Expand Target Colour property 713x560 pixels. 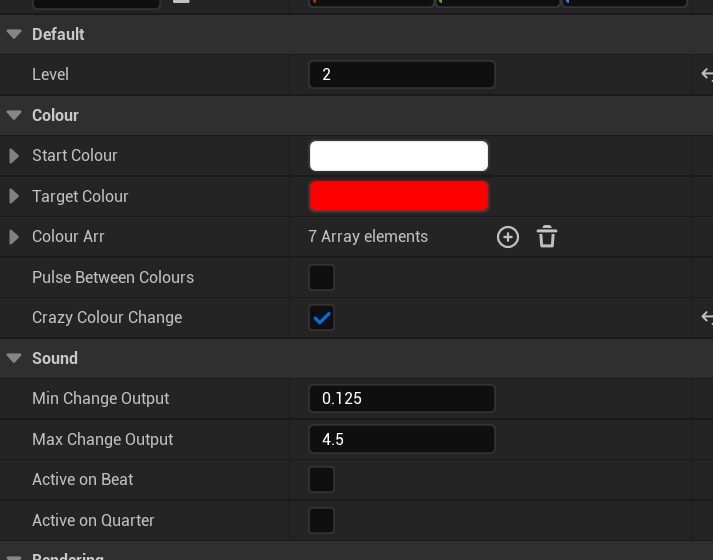[x=14, y=196]
